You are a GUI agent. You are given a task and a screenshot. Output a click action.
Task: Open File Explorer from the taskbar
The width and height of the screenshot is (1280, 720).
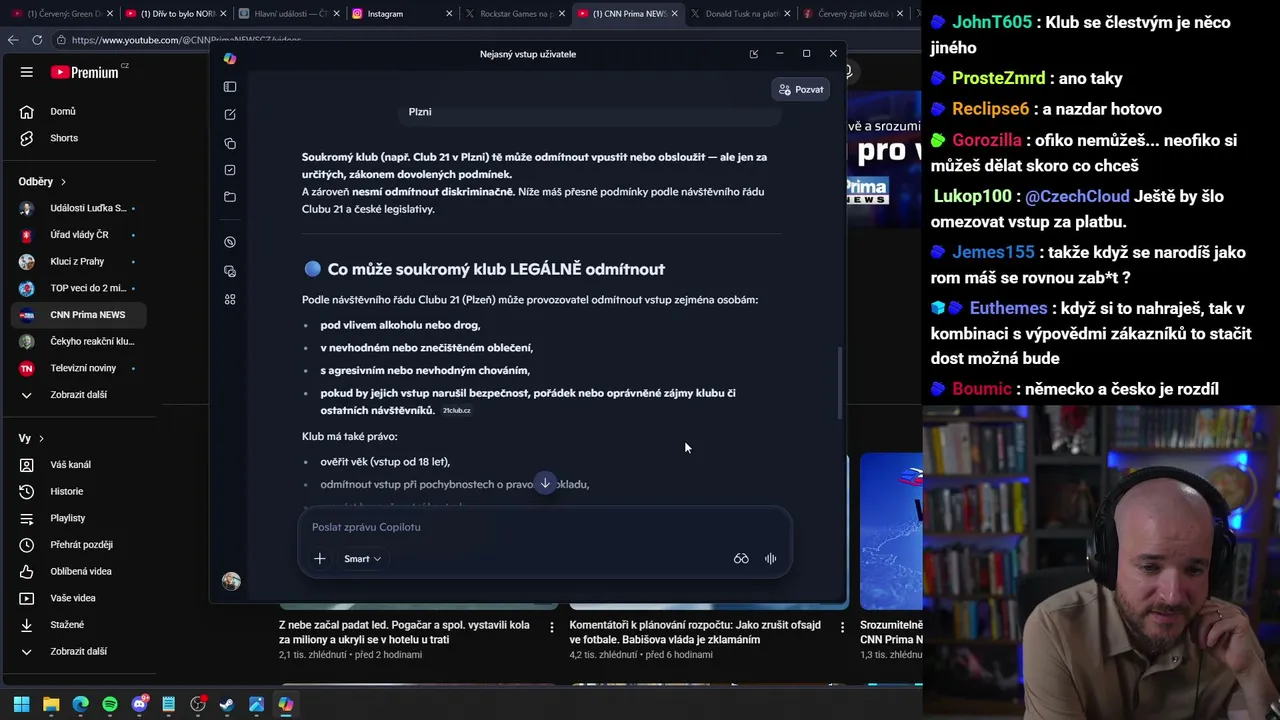(51, 704)
